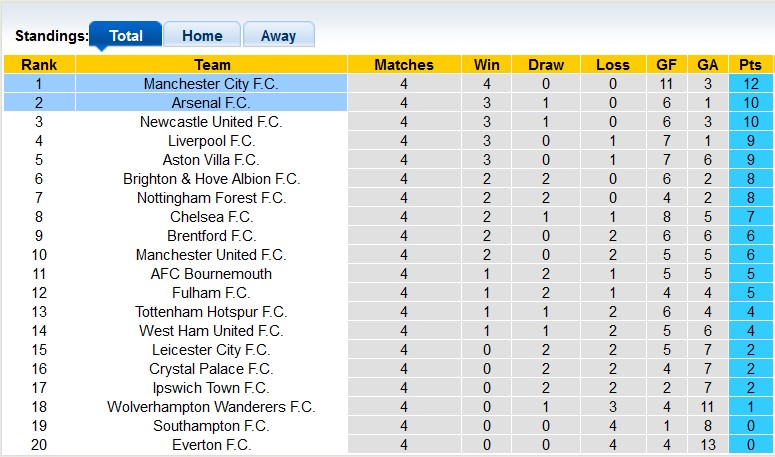Click the Everton F.C. team name
The width and height of the screenshot is (775, 457).
211,445
